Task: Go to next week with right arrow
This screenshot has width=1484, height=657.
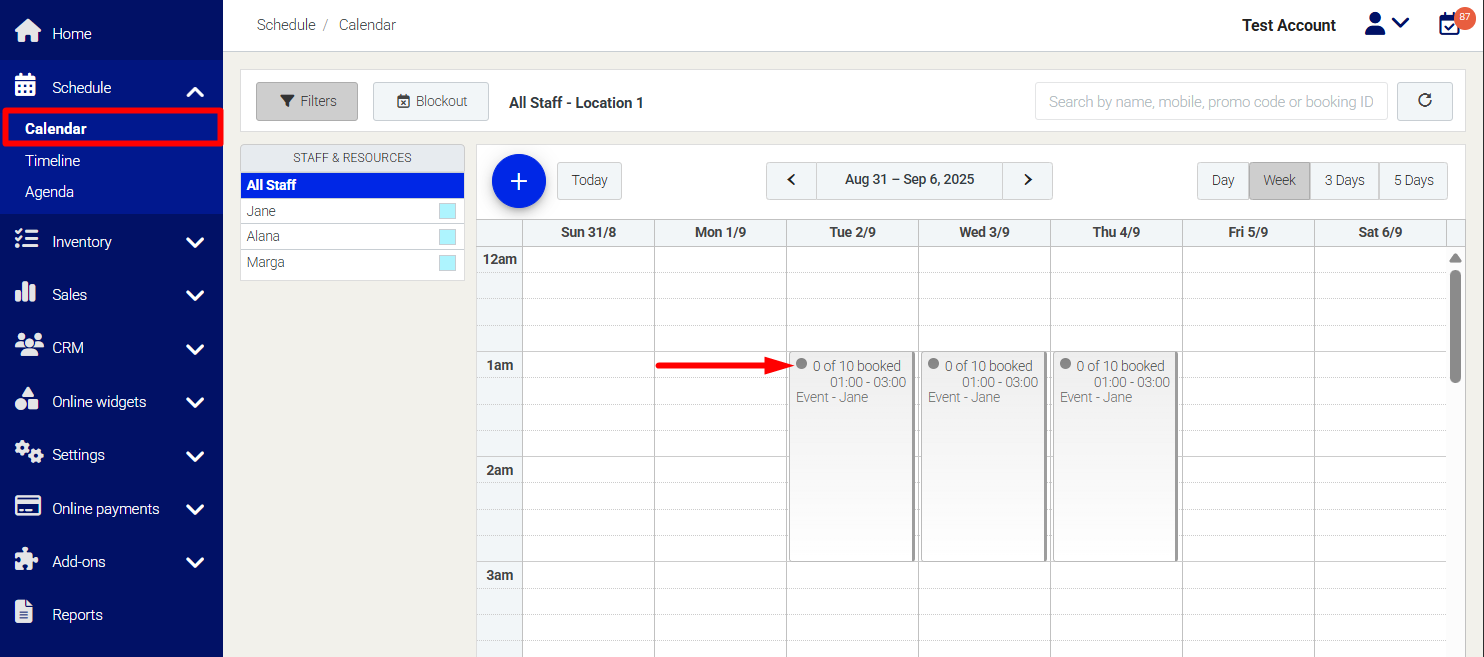Action: point(1027,180)
